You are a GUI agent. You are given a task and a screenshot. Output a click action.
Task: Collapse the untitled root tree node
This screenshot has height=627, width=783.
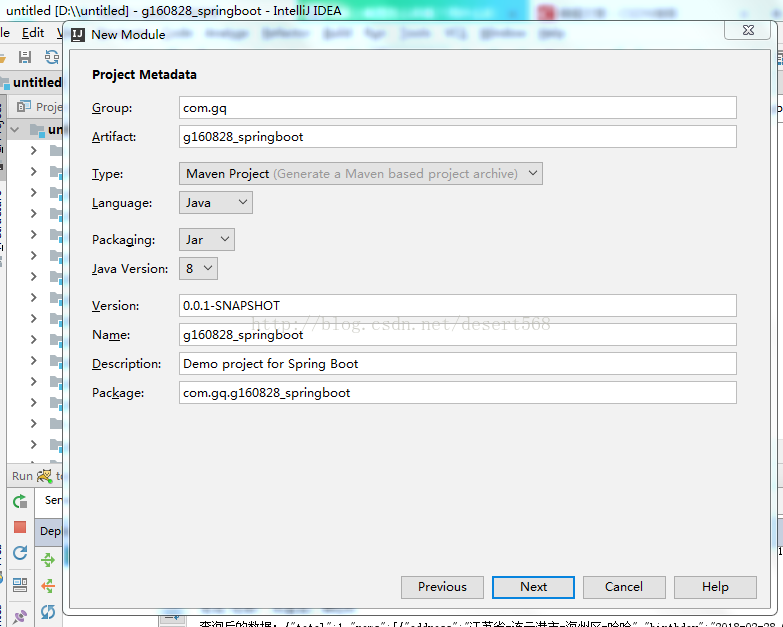[14, 130]
